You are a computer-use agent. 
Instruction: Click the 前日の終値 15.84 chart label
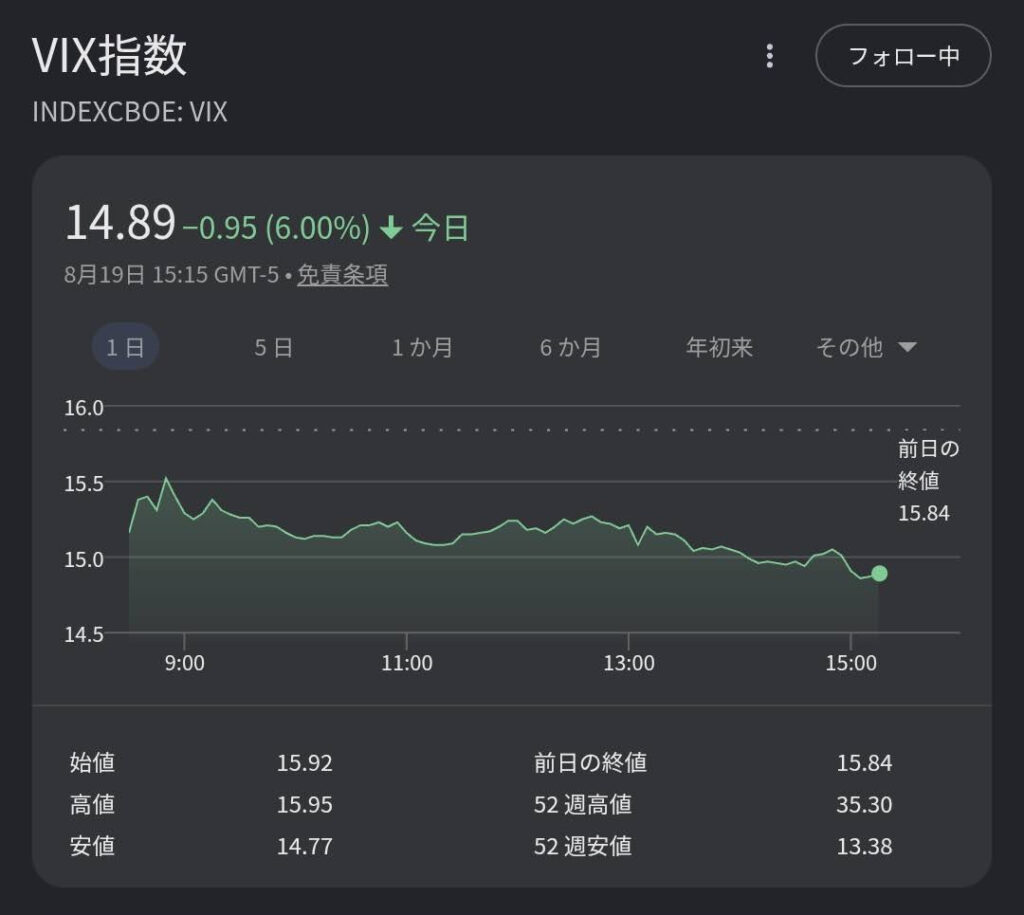[928, 481]
